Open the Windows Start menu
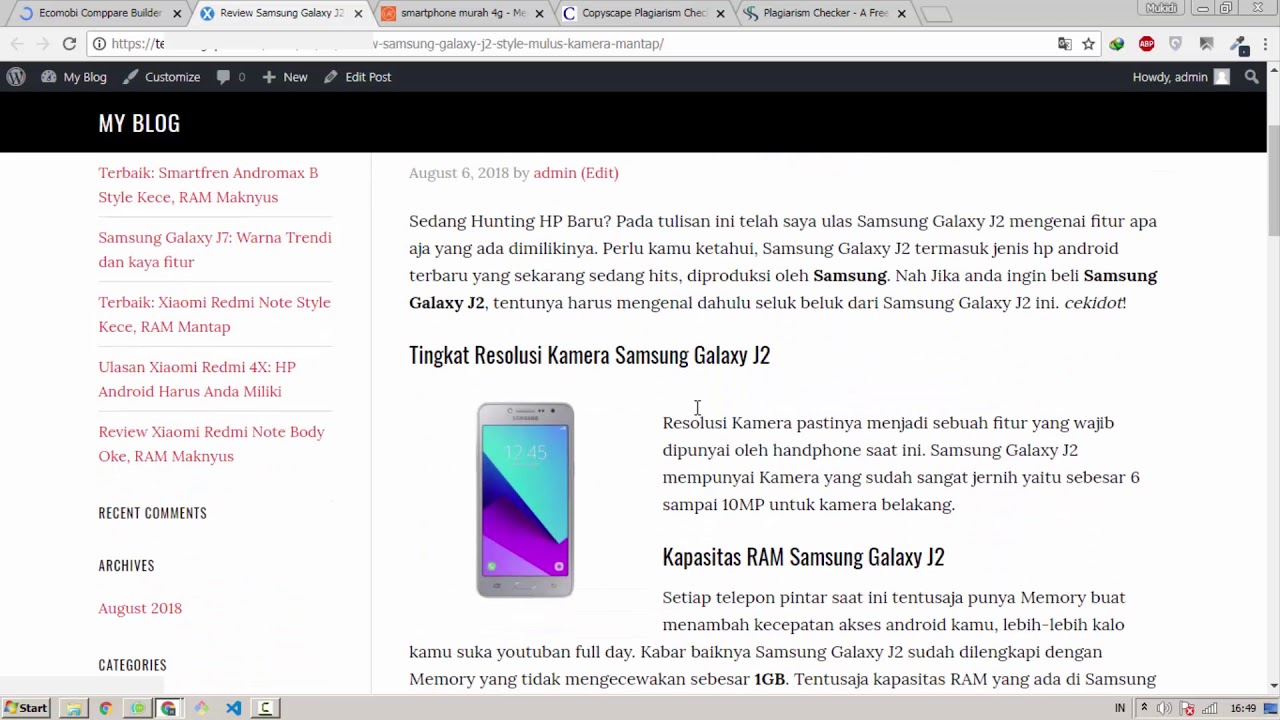The image size is (1280, 720). pyautogui.click(x=26, y=708)
